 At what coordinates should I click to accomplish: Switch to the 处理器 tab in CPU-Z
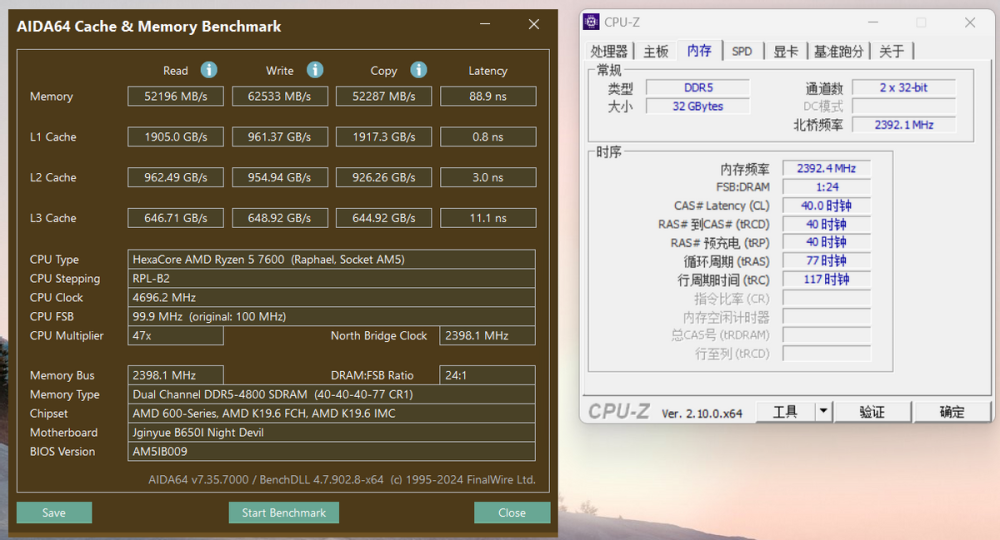609,51
